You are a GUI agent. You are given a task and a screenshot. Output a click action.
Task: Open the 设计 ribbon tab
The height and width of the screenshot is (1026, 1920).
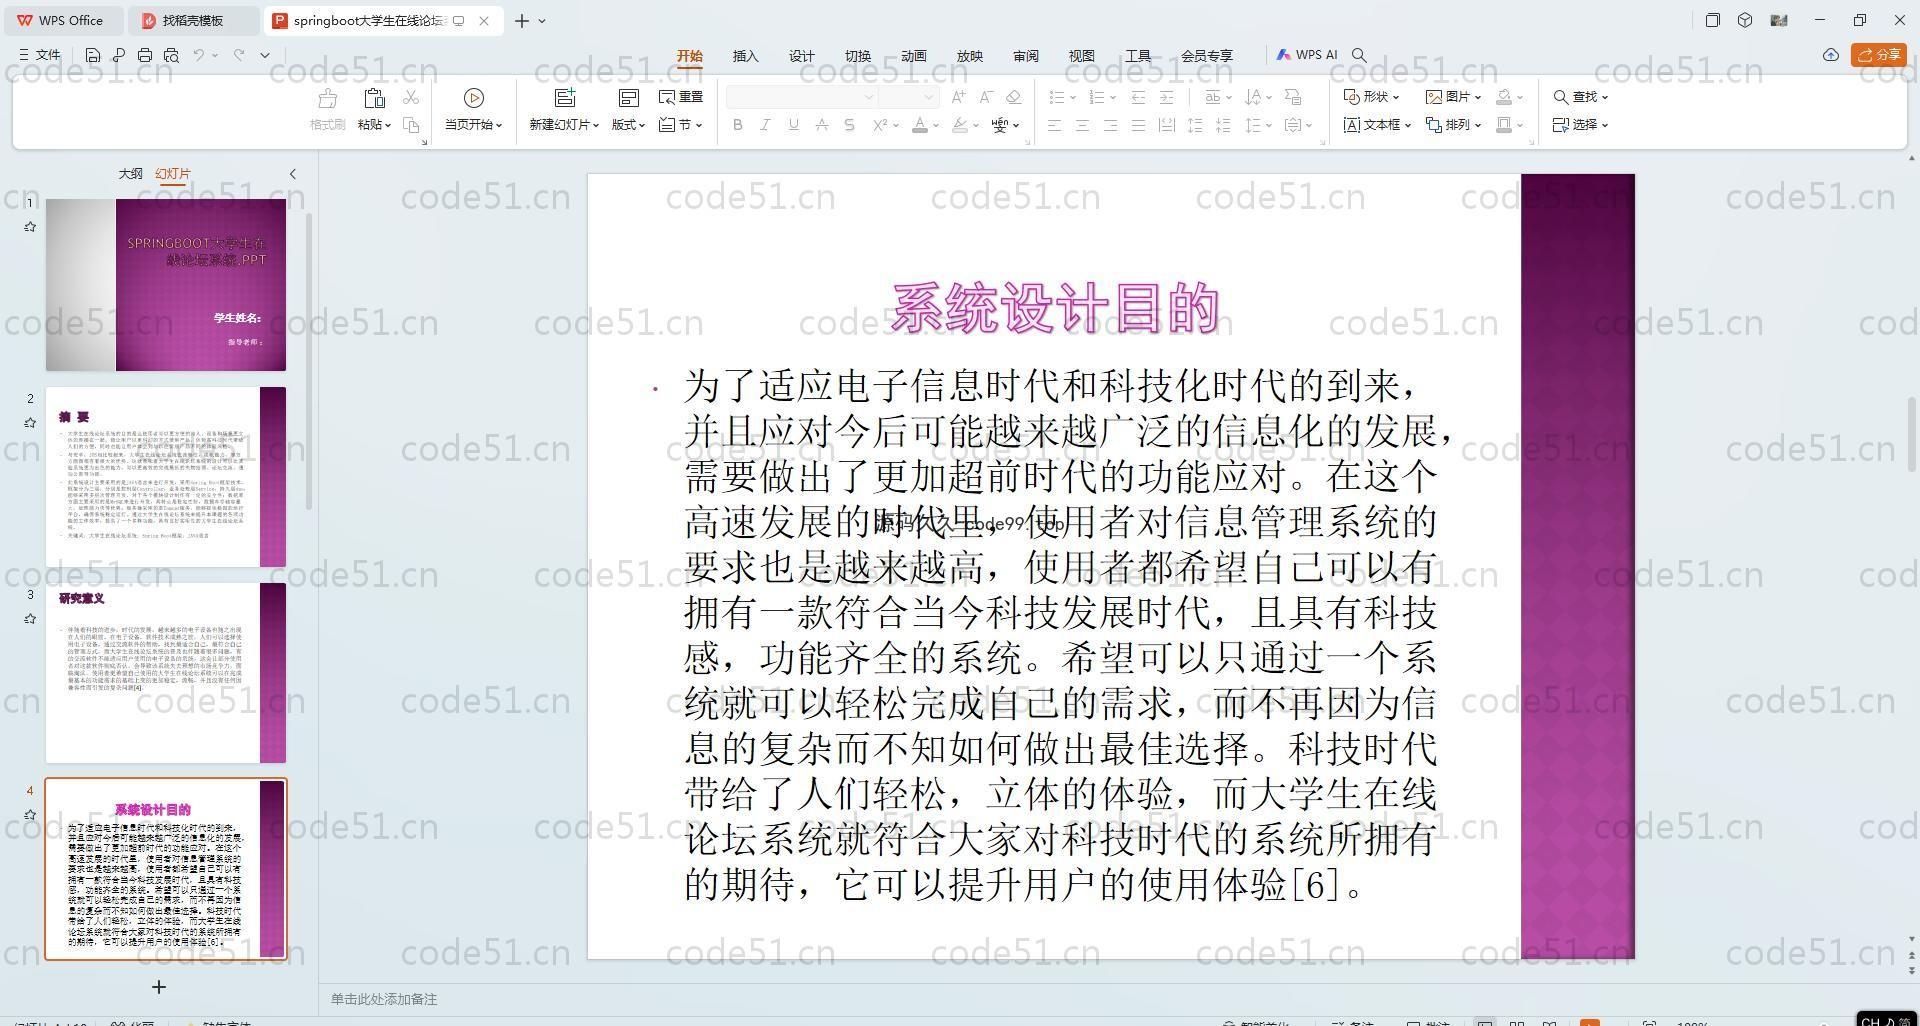coord(802,56)
